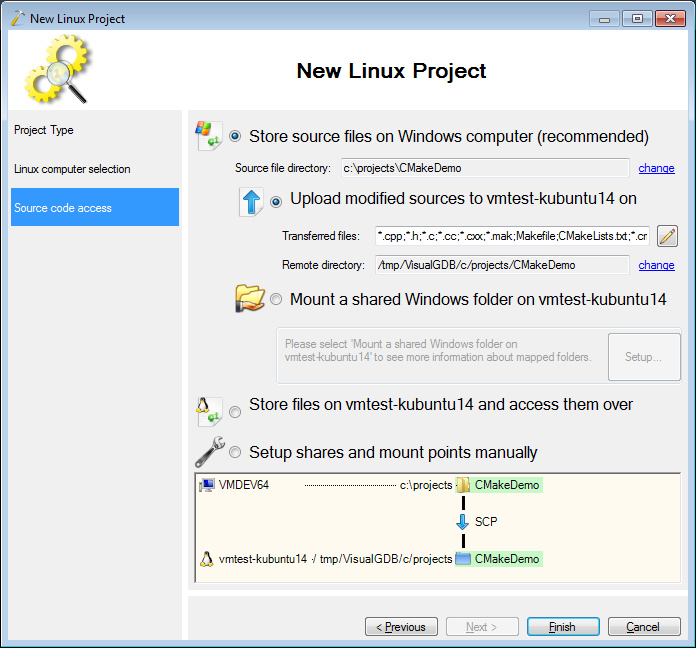Click the Linux penguin file icon beside Store files
Screen dimensions: 696x648
[209, 411]
